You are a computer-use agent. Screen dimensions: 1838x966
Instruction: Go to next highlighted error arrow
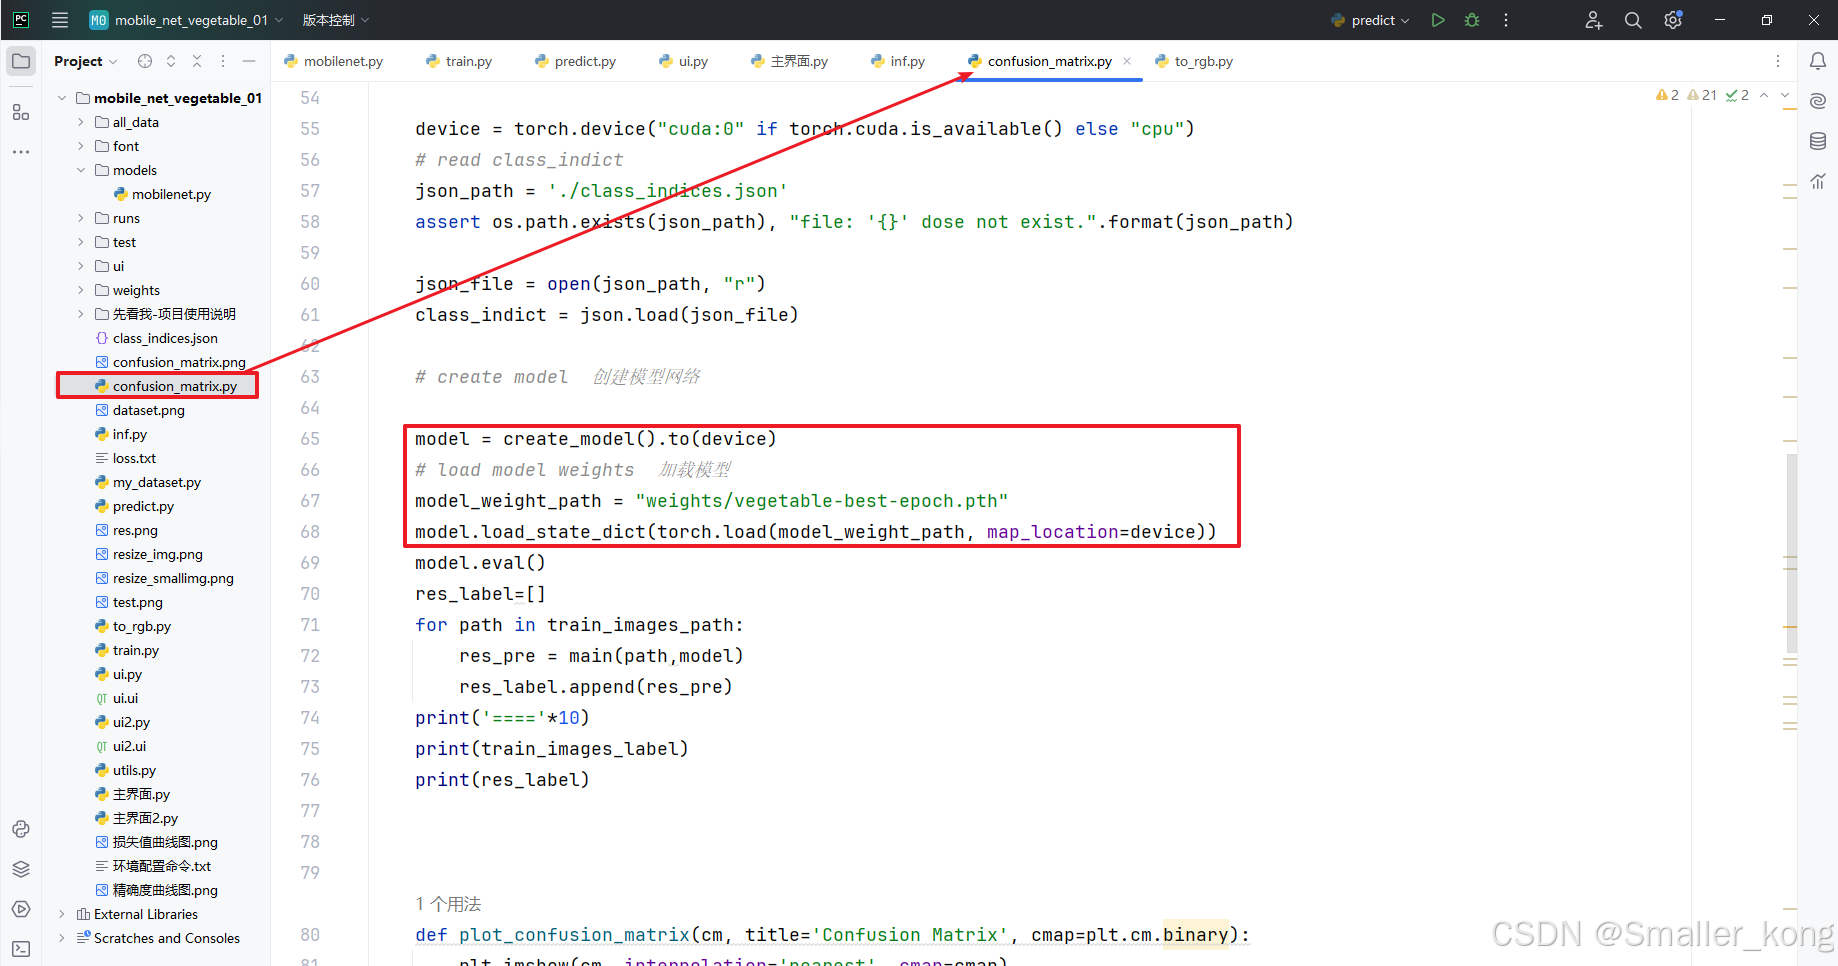coord(1786,95)
